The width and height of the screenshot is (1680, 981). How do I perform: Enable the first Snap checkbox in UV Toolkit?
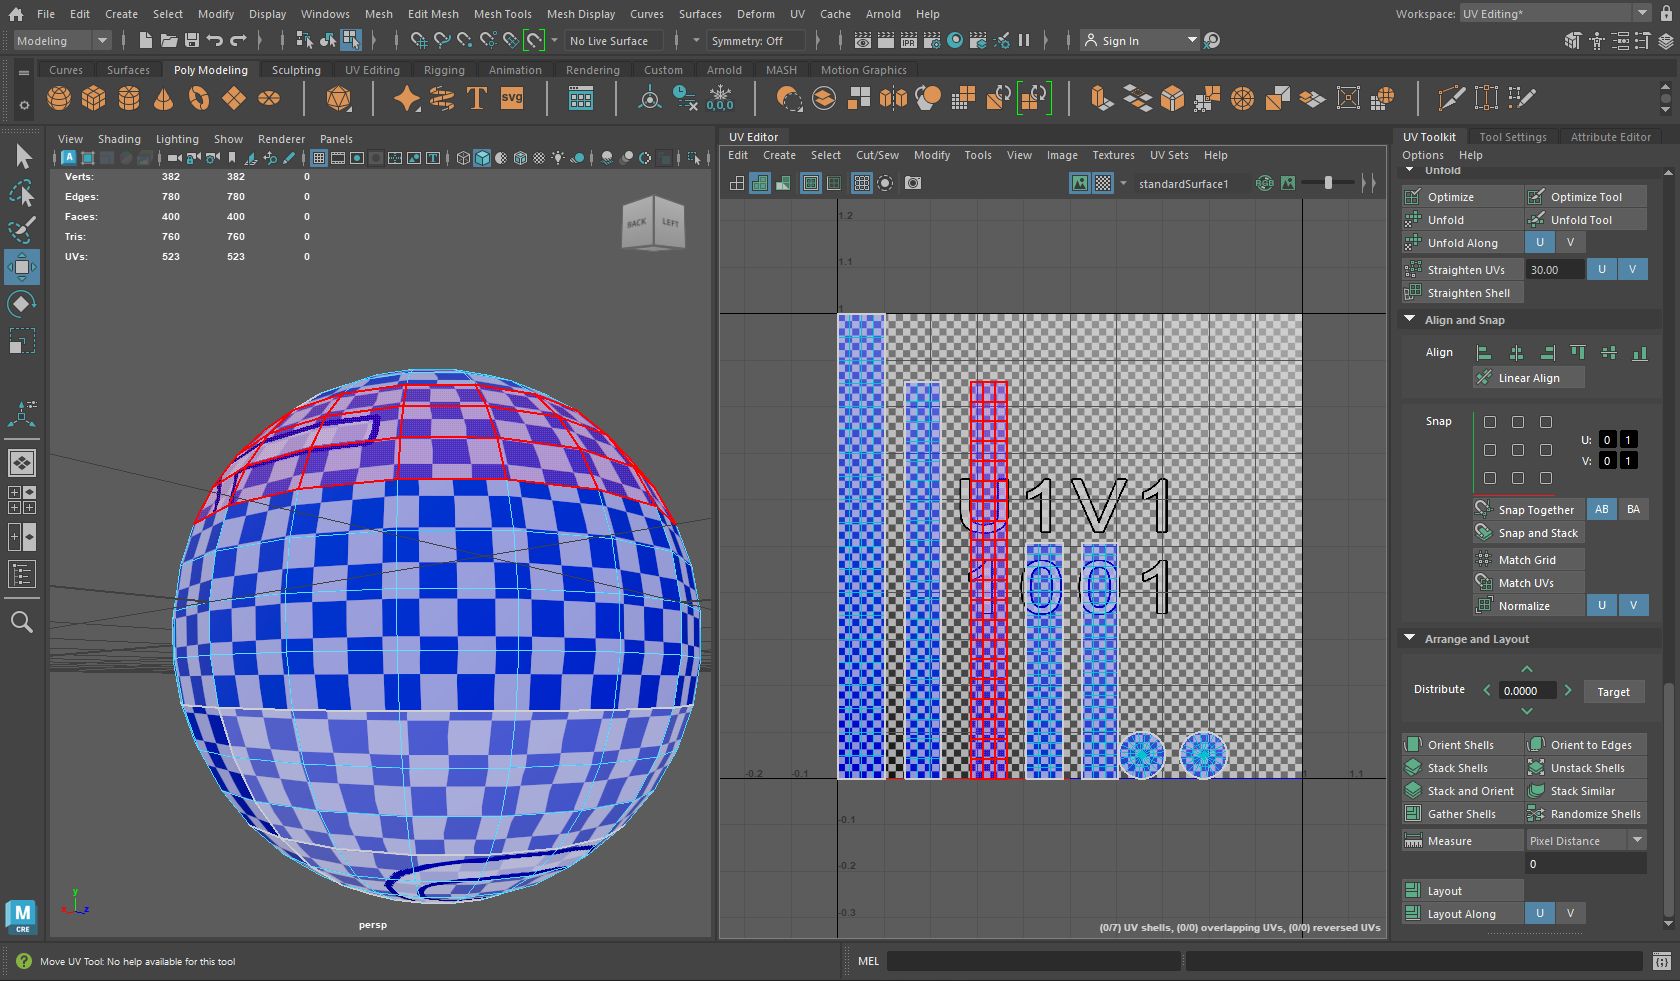(x=1490, y=422)
